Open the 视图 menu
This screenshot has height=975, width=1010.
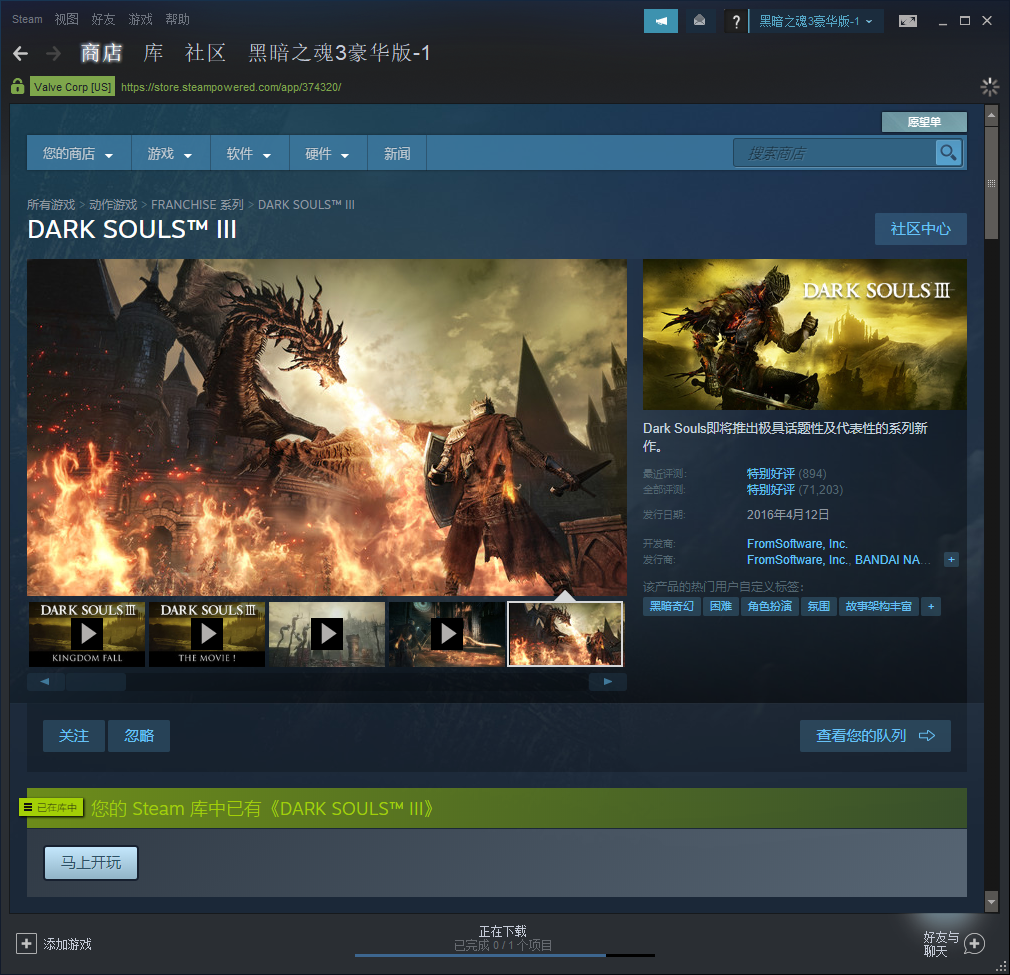click(x=67, y=19)
